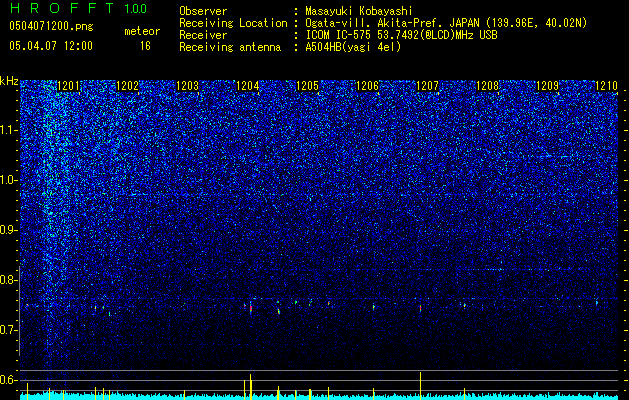Screen dimensions: 629x400
Task: Click the Observer field label
Action: (203, 11)
